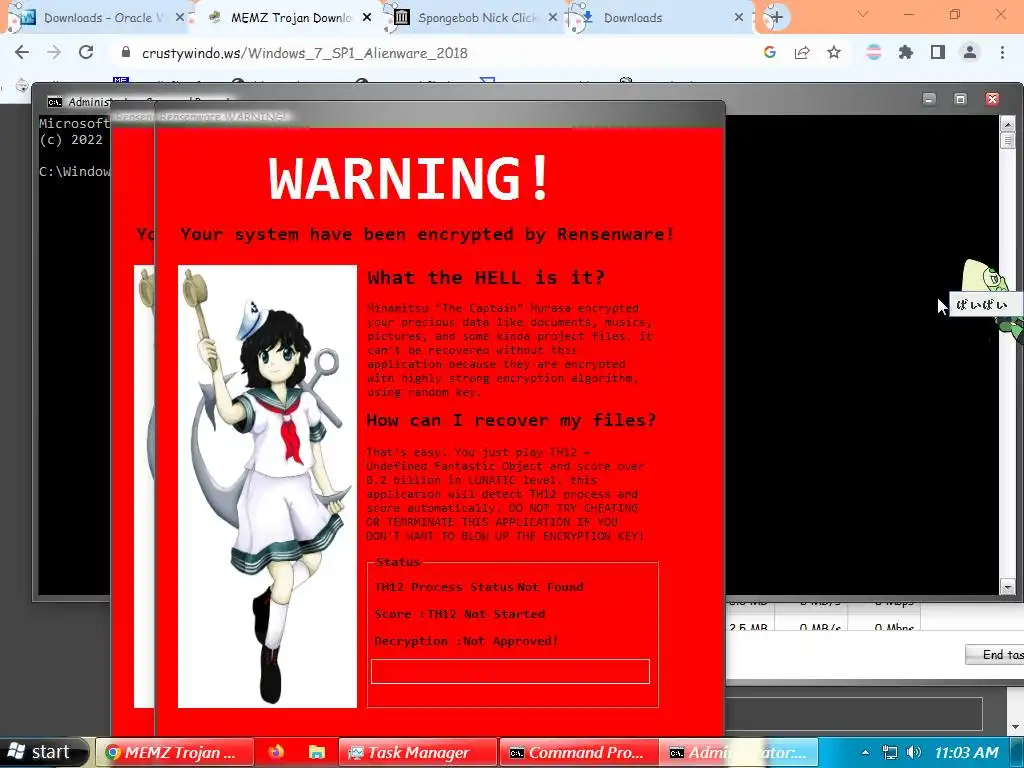Show hidden system tray icons

point(865,753)
